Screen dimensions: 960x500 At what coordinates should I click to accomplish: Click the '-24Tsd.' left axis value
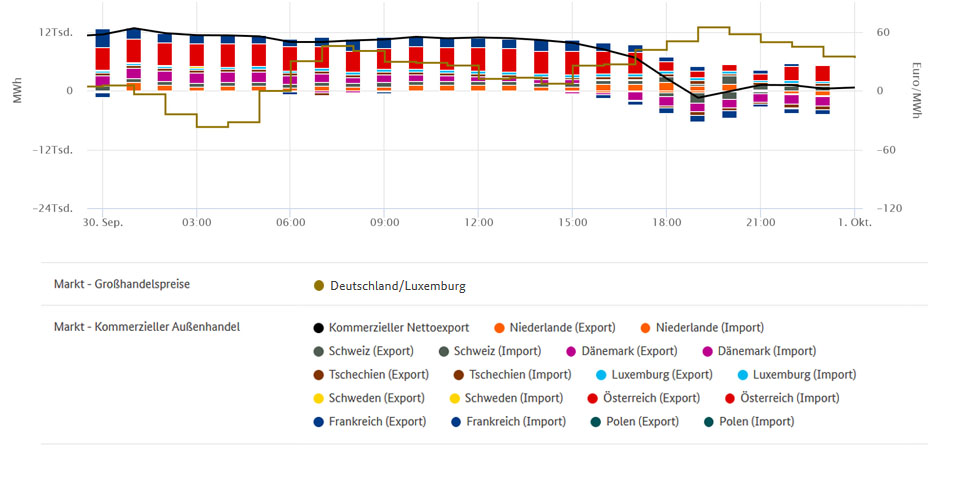tap(53, 208)
